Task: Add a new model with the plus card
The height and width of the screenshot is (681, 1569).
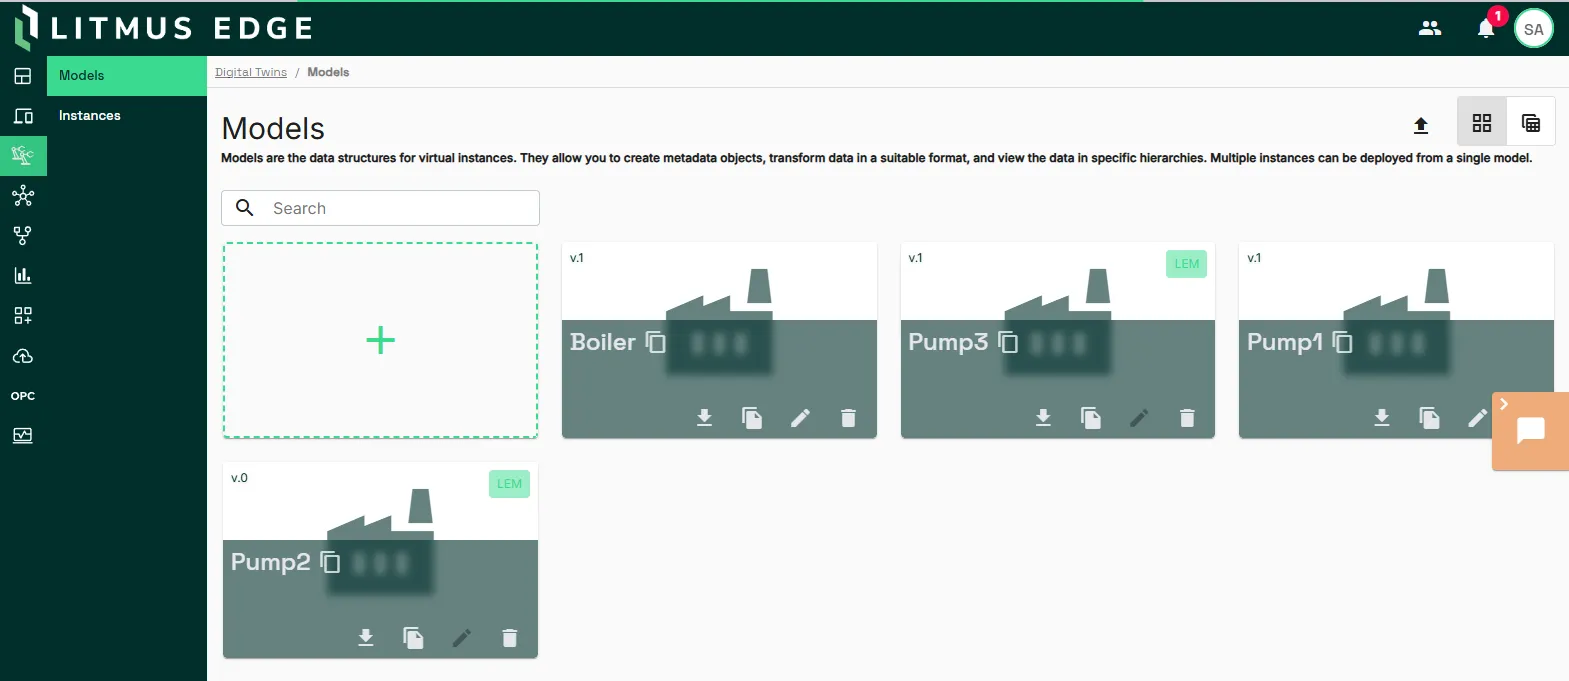Action: [380, 340]
